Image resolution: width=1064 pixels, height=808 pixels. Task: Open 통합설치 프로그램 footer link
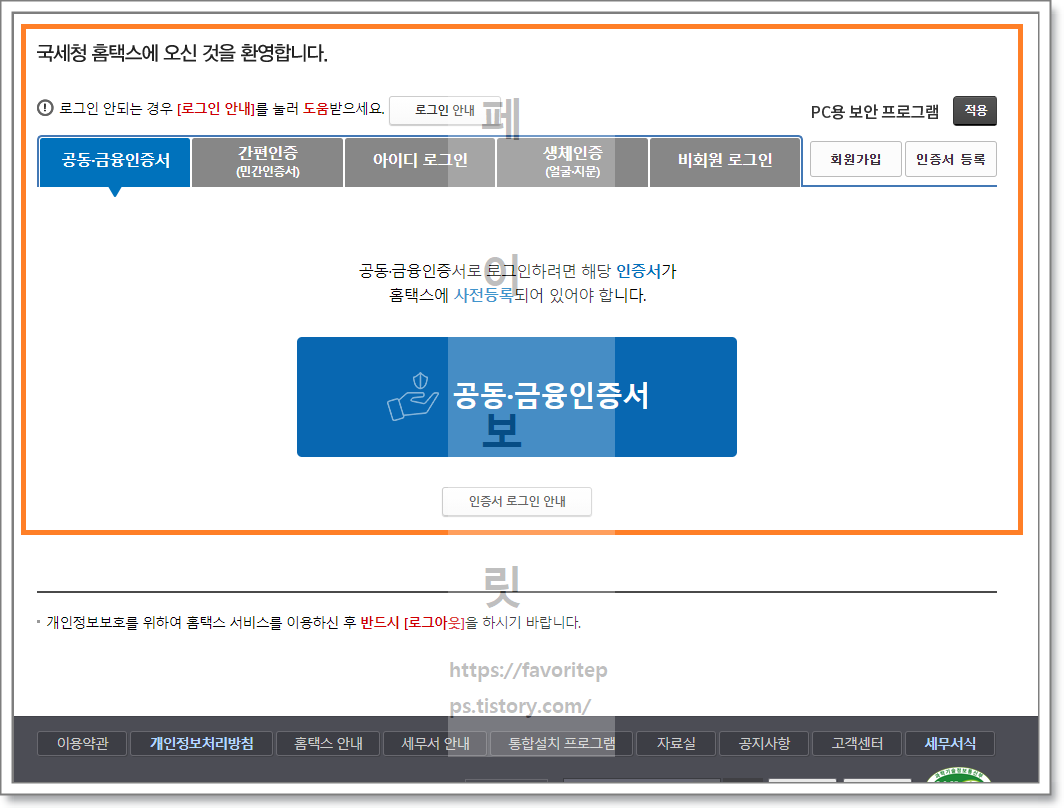(x=562, y=744)
